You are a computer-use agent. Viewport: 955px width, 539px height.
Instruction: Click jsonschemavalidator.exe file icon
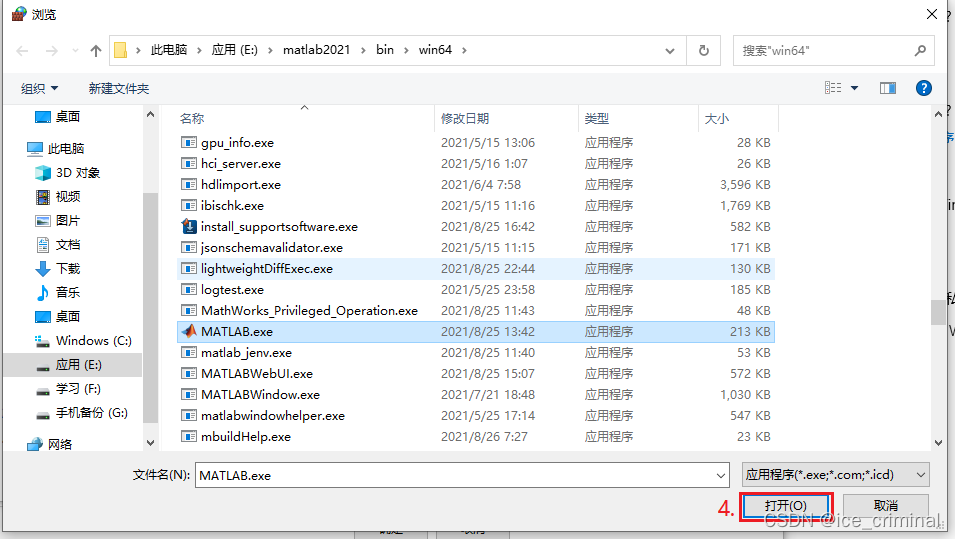(x=189, y=247)
